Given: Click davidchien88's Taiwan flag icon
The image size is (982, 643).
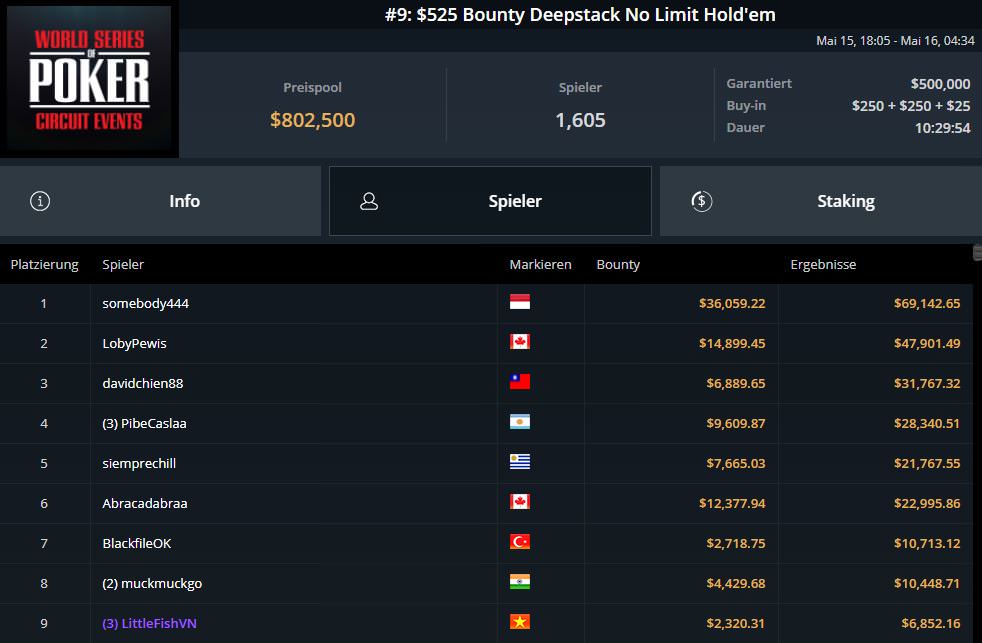Looking at the screenshot, I should [519, 382].
